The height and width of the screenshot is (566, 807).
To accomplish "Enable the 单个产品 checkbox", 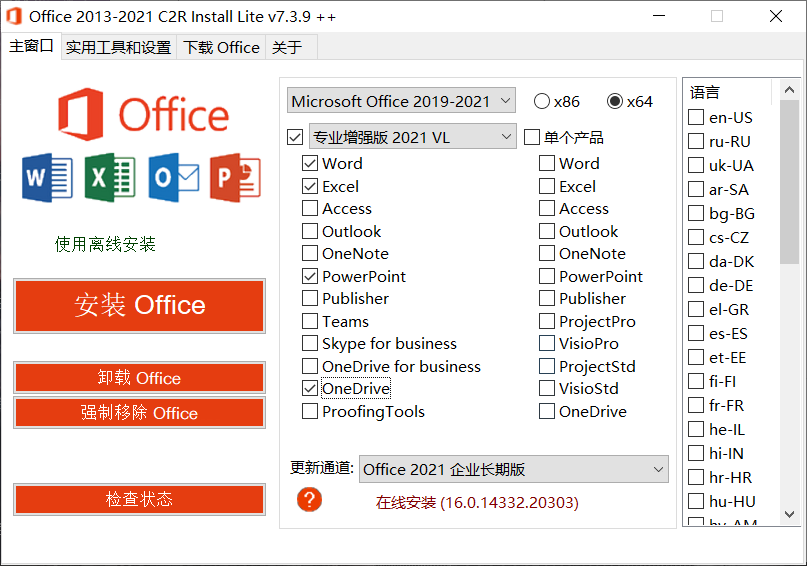I will (x=532, y=137).
